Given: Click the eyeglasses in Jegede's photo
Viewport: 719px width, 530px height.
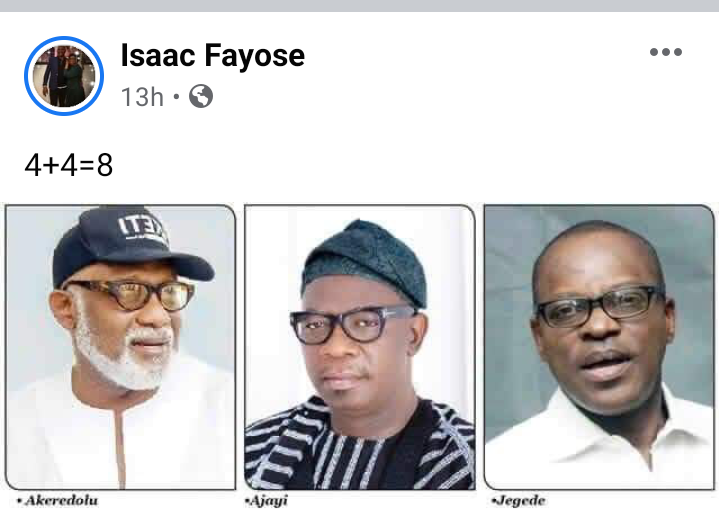Looking at the screenshot, I should click(598, 307).
